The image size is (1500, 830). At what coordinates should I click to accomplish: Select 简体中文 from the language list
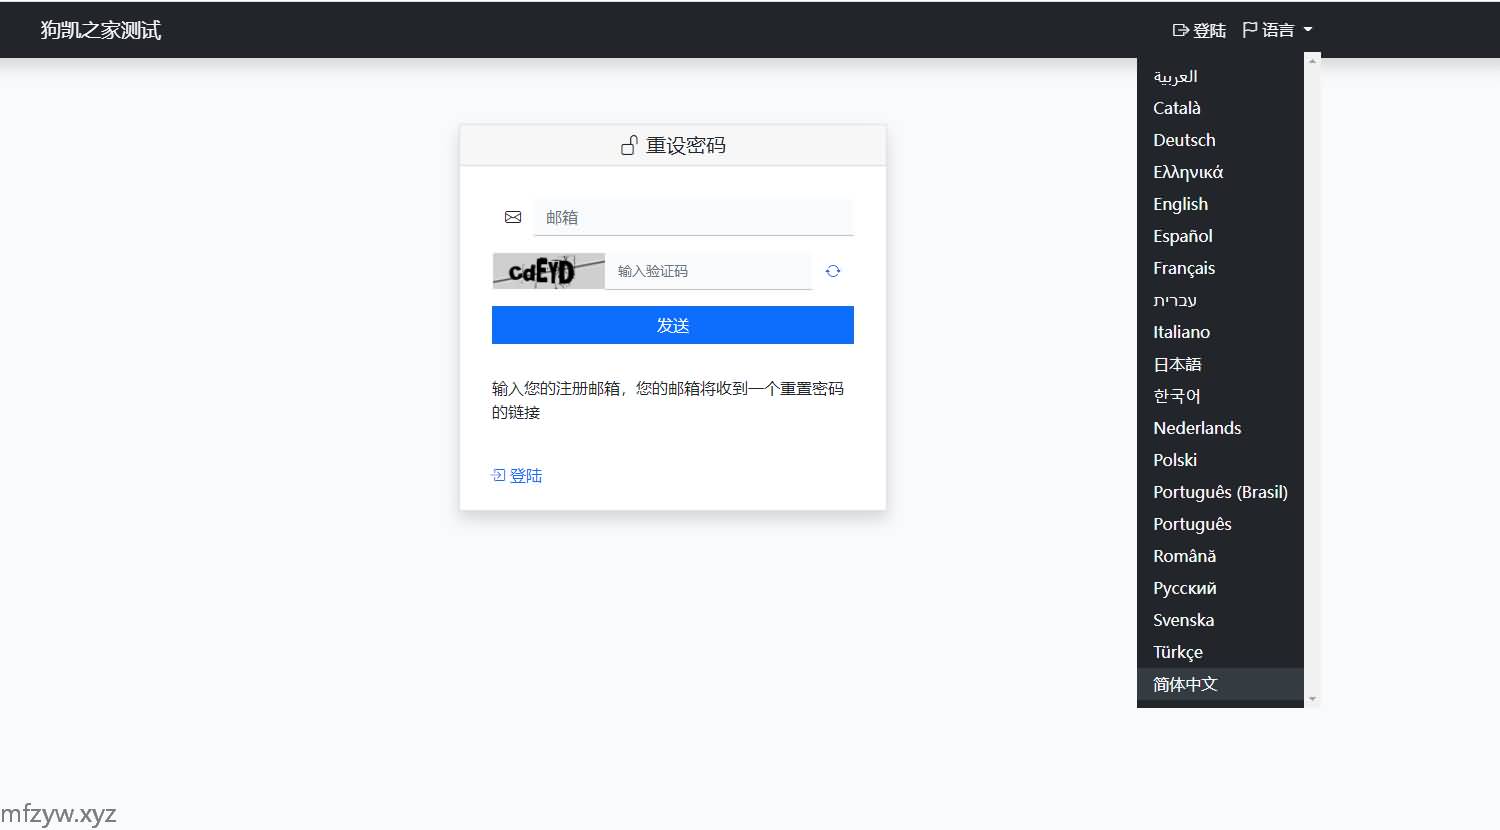click(x=1185, y=684)
